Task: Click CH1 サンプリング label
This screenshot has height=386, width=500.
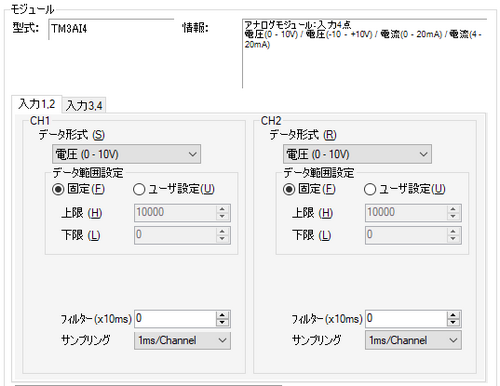Action: click(86, 340)
